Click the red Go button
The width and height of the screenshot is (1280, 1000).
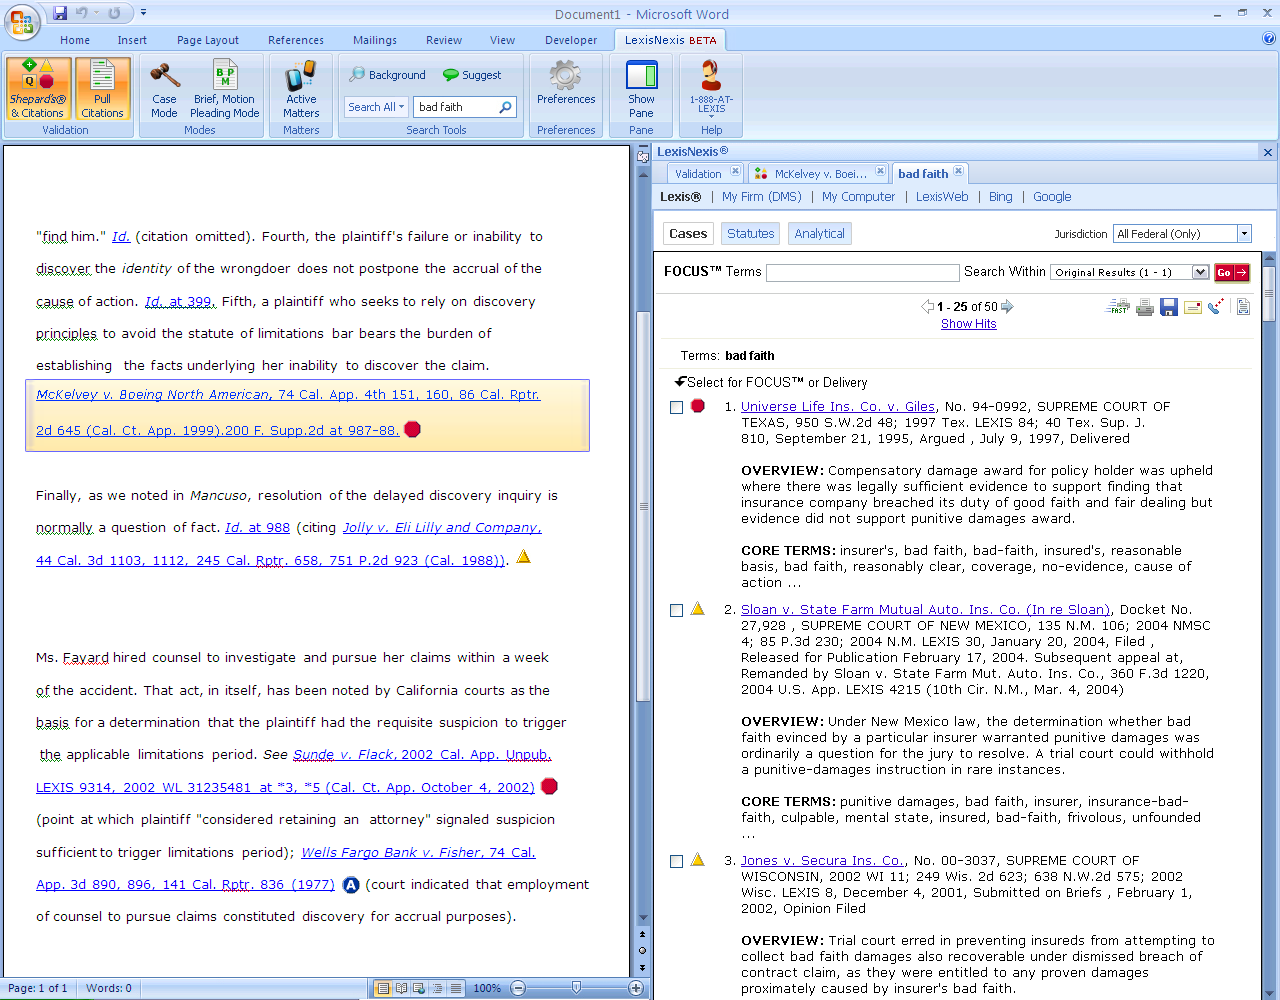[1232, 272]
